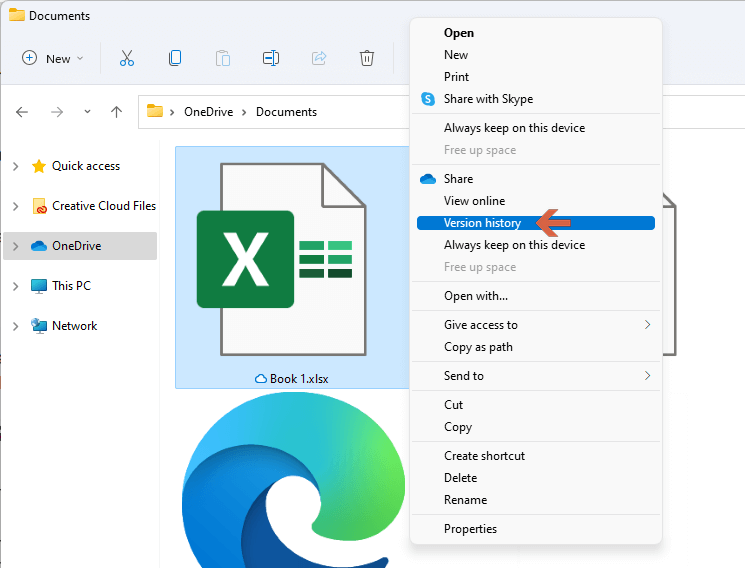Click the Documents title bar folder icon
The width and height of the screenshot is (745, 568).
[17, 15]
